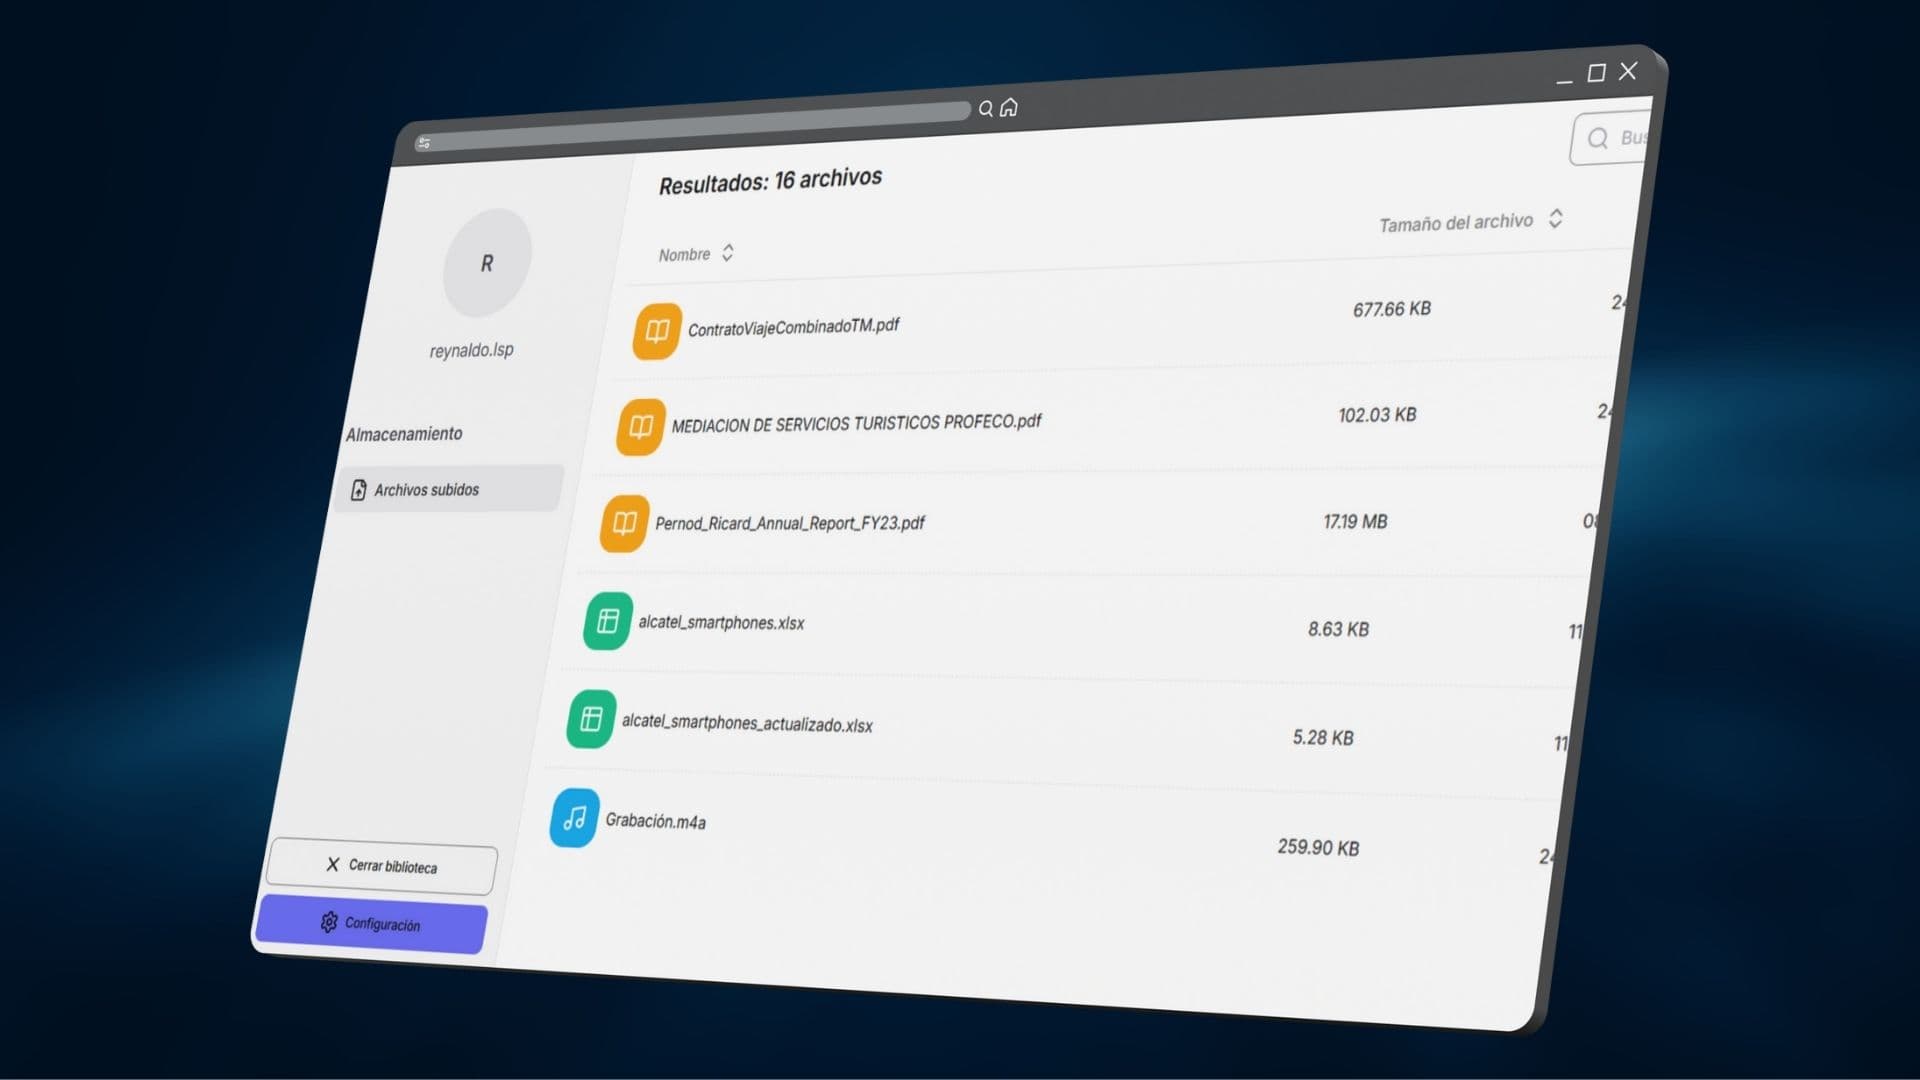Sort by Tamaño del archivo arrows
Screen dimensions: 1920x1080
1556,218
